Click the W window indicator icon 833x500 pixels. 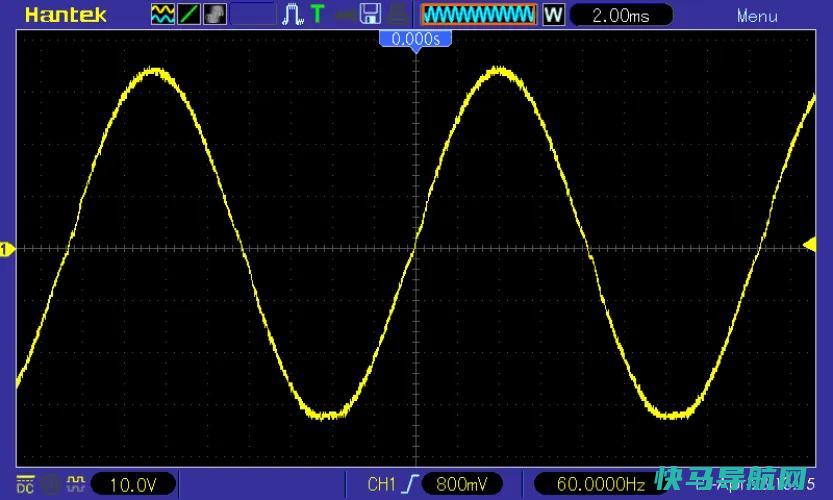553,15
